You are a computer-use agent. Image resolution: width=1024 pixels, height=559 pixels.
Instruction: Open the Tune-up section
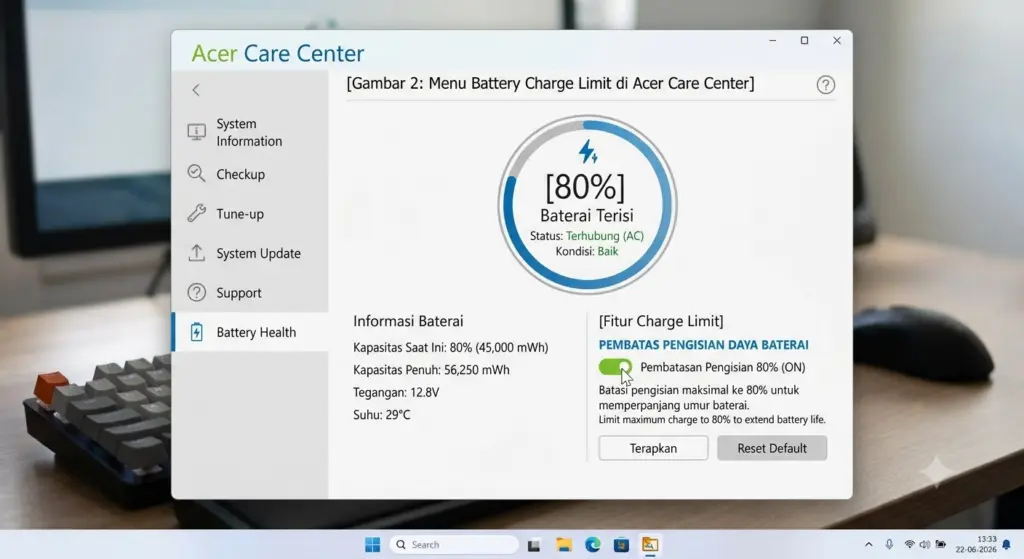coord(250,214)
